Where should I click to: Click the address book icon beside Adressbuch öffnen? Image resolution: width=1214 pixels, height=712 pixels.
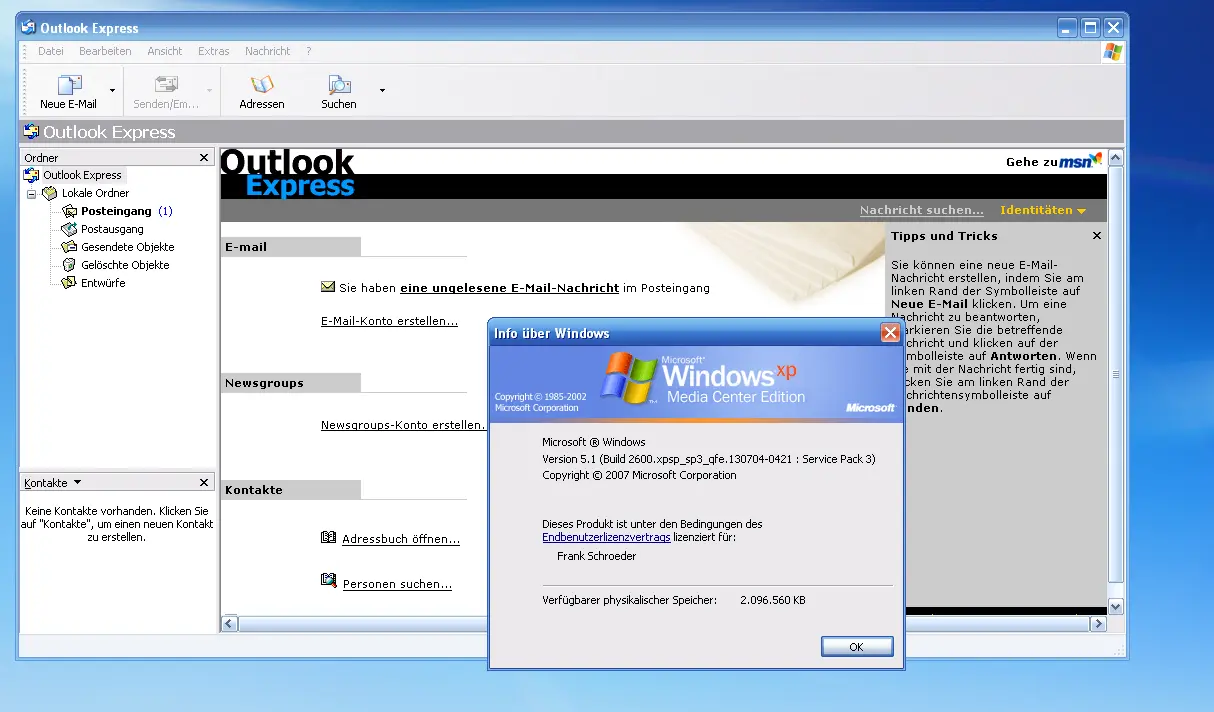(329, 537)
